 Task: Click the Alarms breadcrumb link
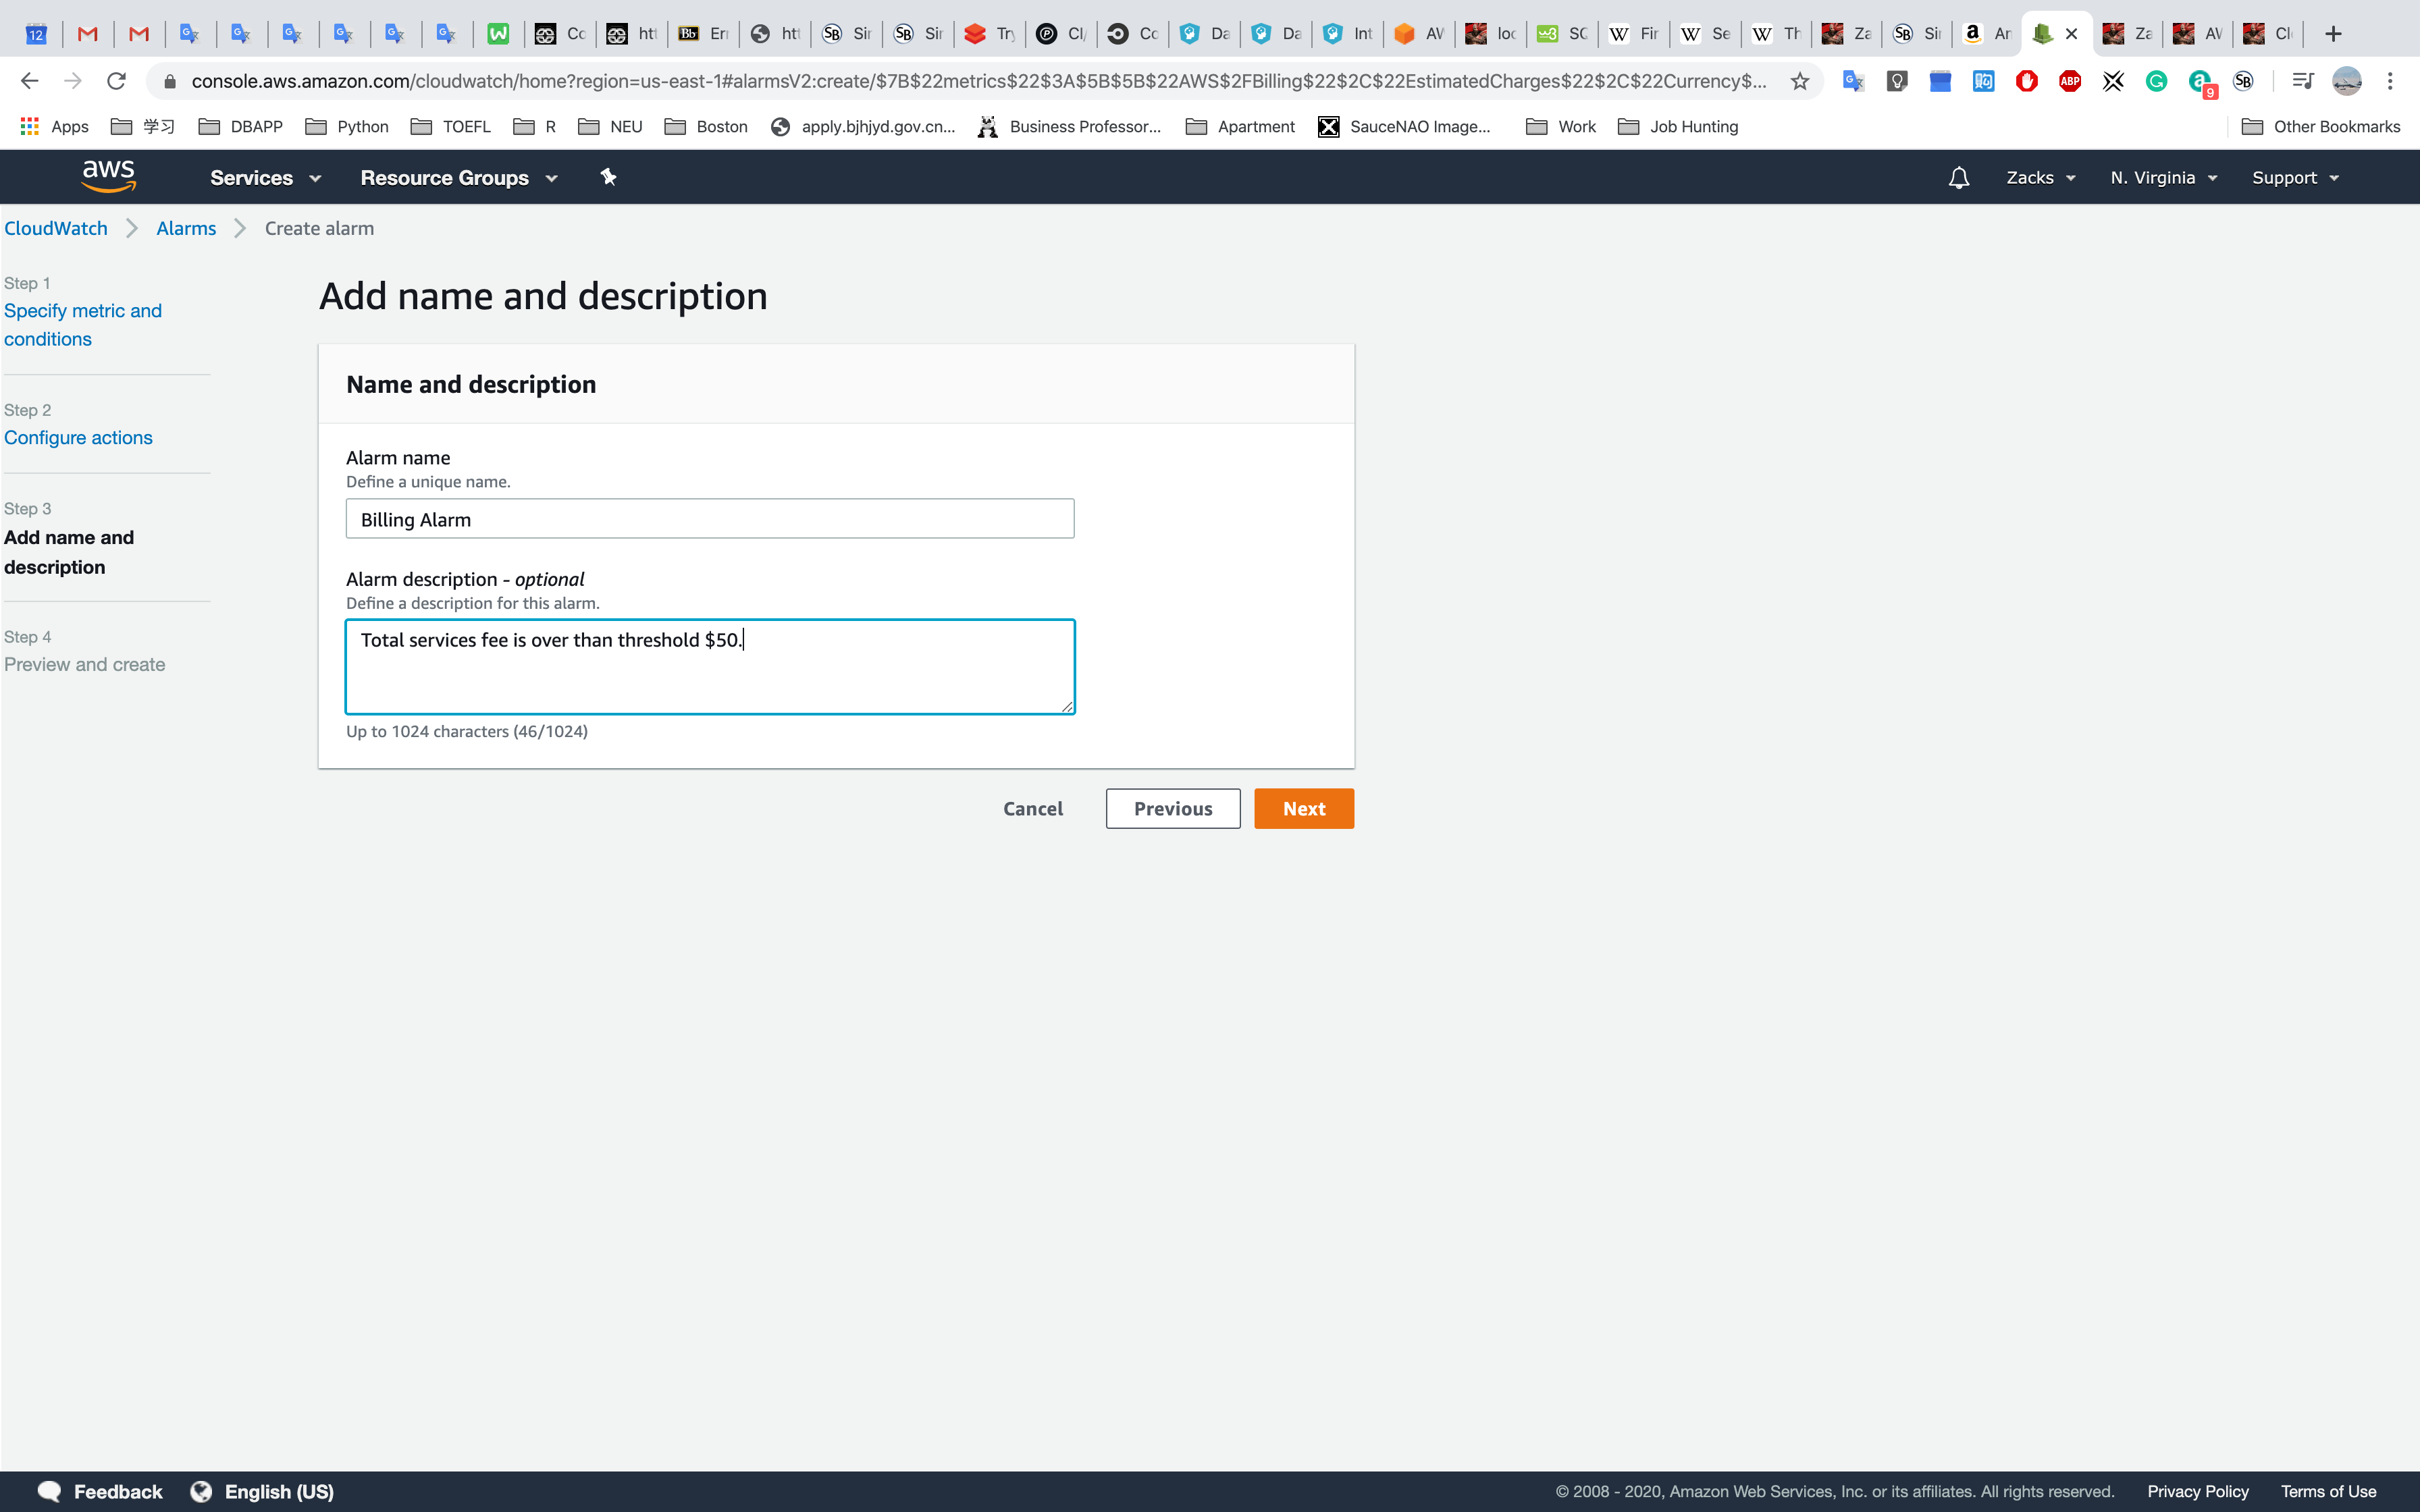point(186,228)
